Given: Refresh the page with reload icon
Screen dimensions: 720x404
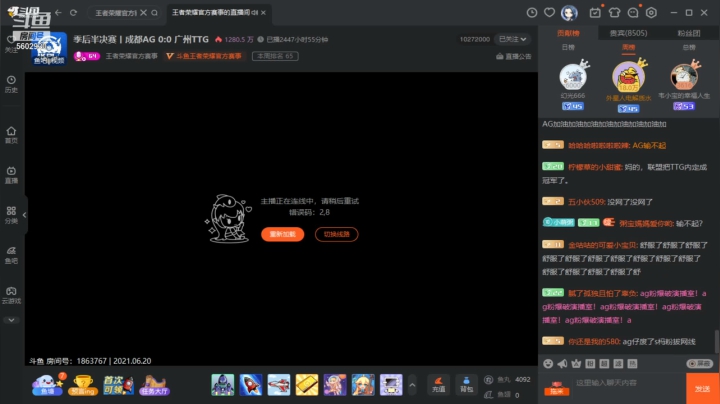Looking at the screenshot, I should [x=73, y=12].
